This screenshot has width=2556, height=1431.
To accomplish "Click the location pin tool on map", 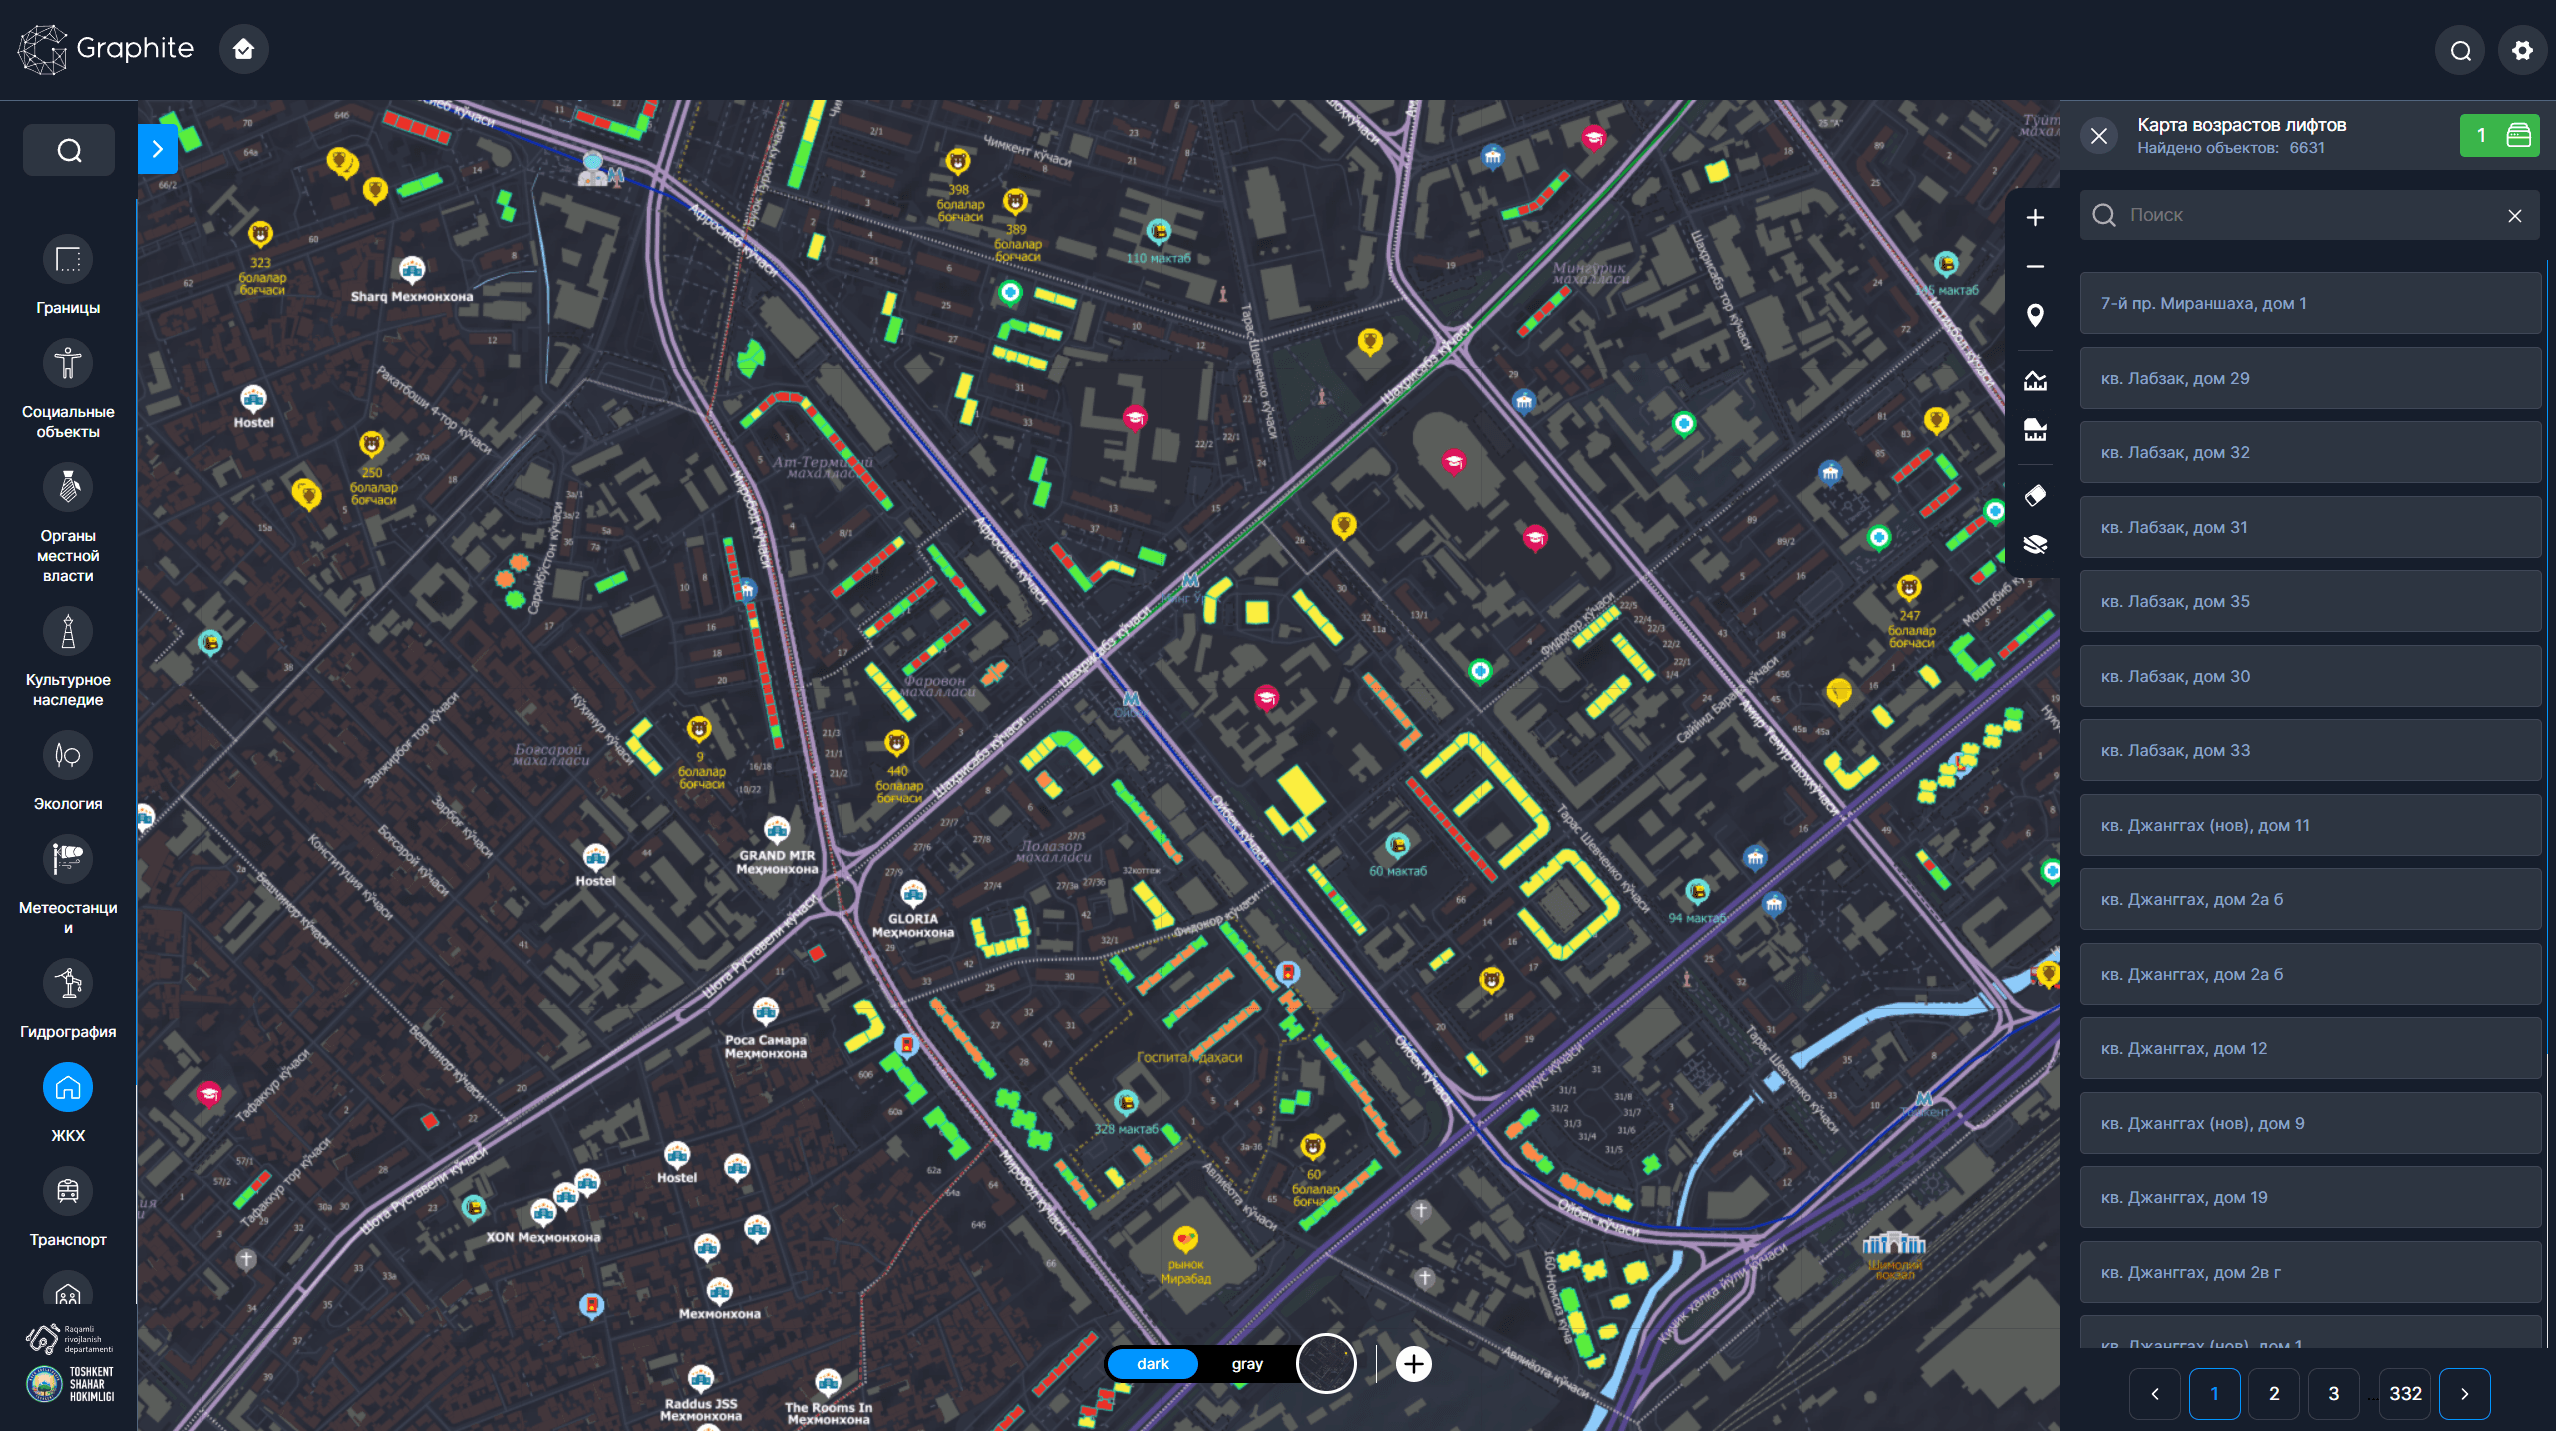I will (x=2034, y=316).
